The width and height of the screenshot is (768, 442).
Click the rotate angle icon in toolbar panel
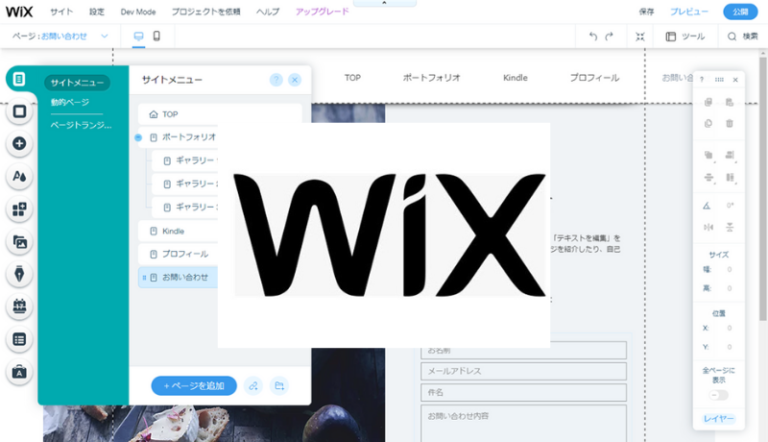click(x=707, y=206)
